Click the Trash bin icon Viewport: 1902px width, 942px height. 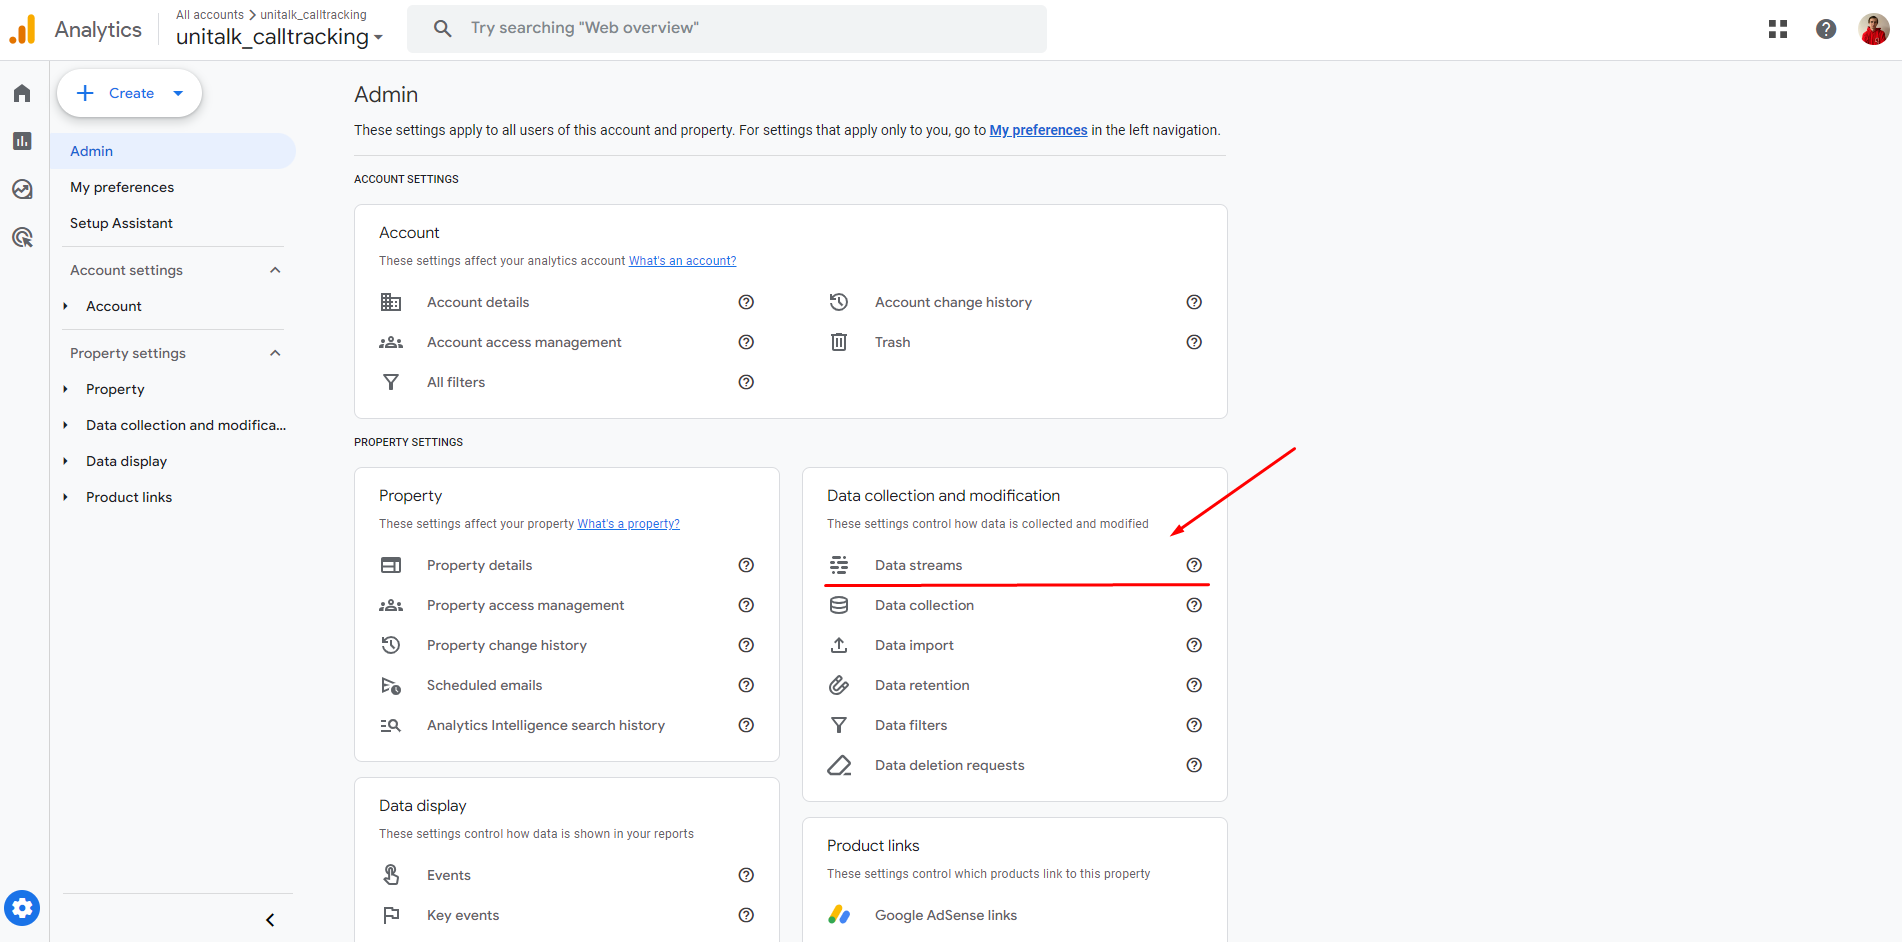pos(838,342)
